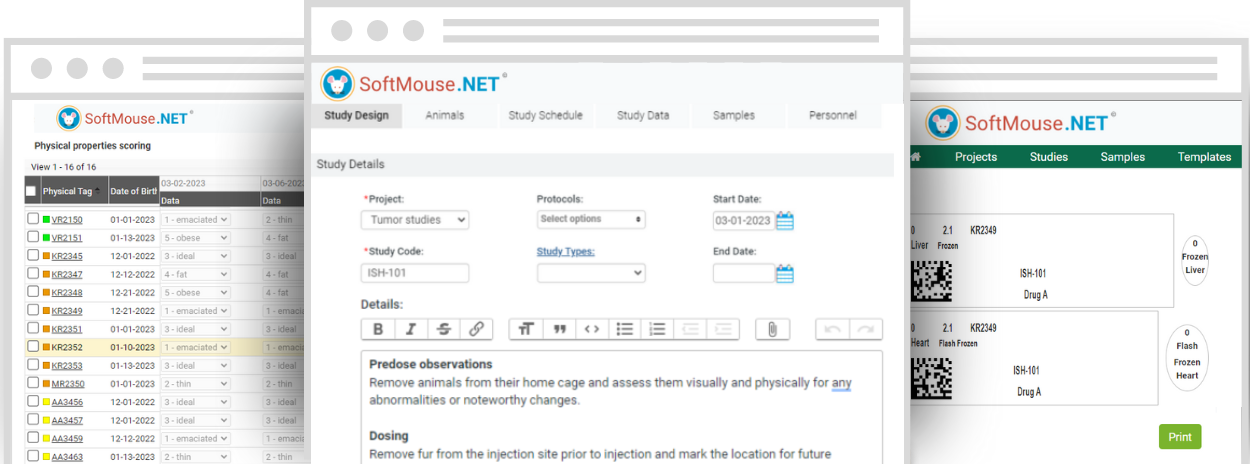Insert a code block
The image size is (1250, 464).
coord(592,328)
